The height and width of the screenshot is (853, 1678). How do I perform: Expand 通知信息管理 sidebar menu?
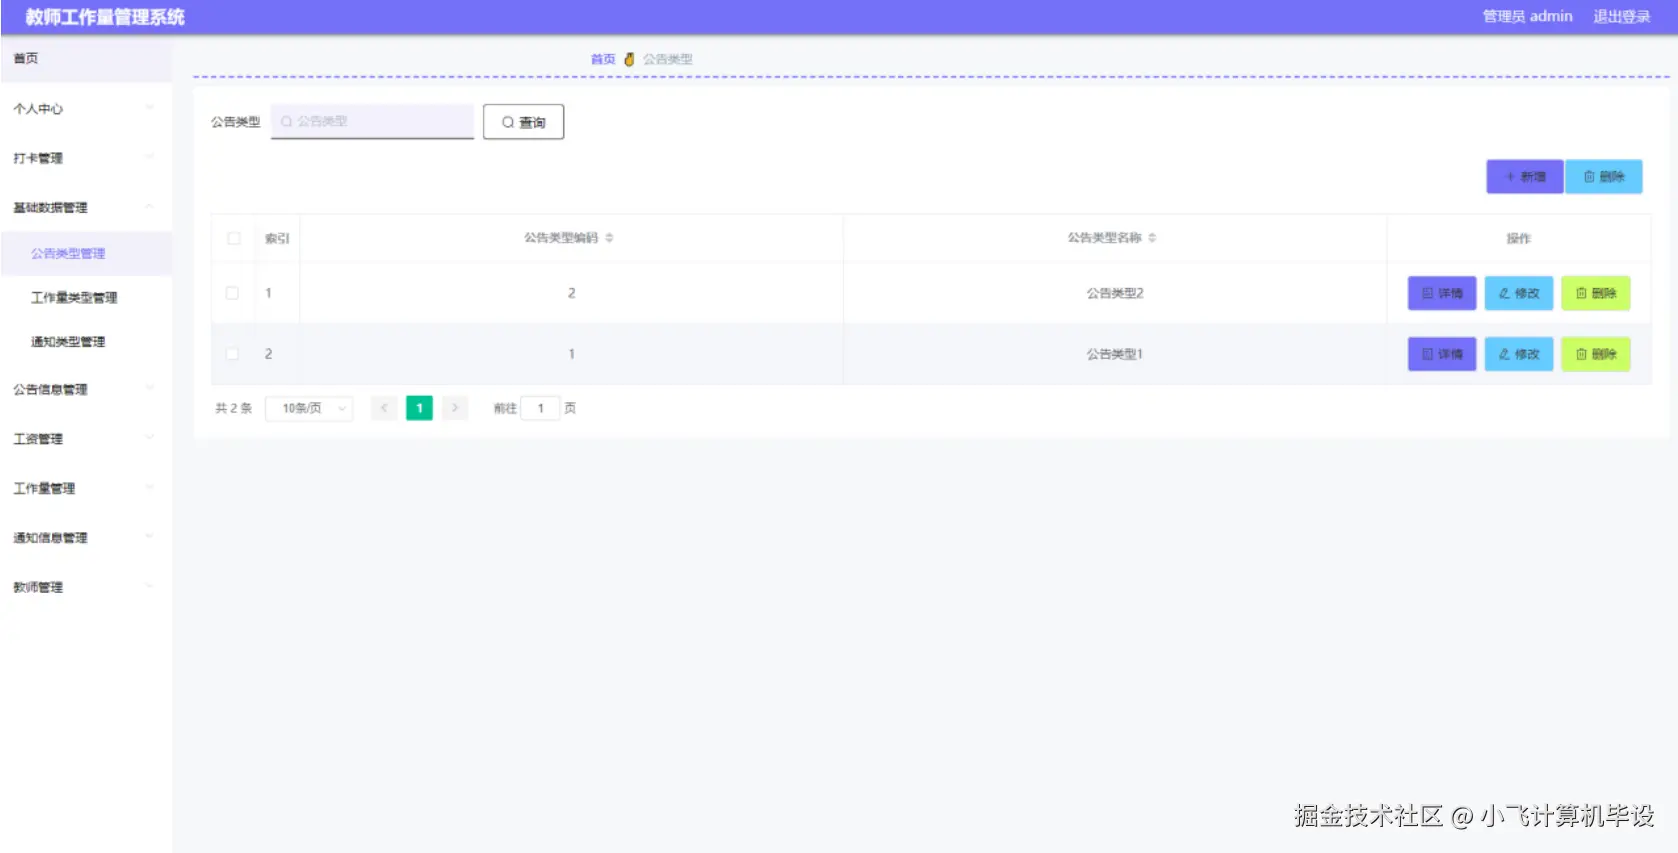click(x=86, y=537)
